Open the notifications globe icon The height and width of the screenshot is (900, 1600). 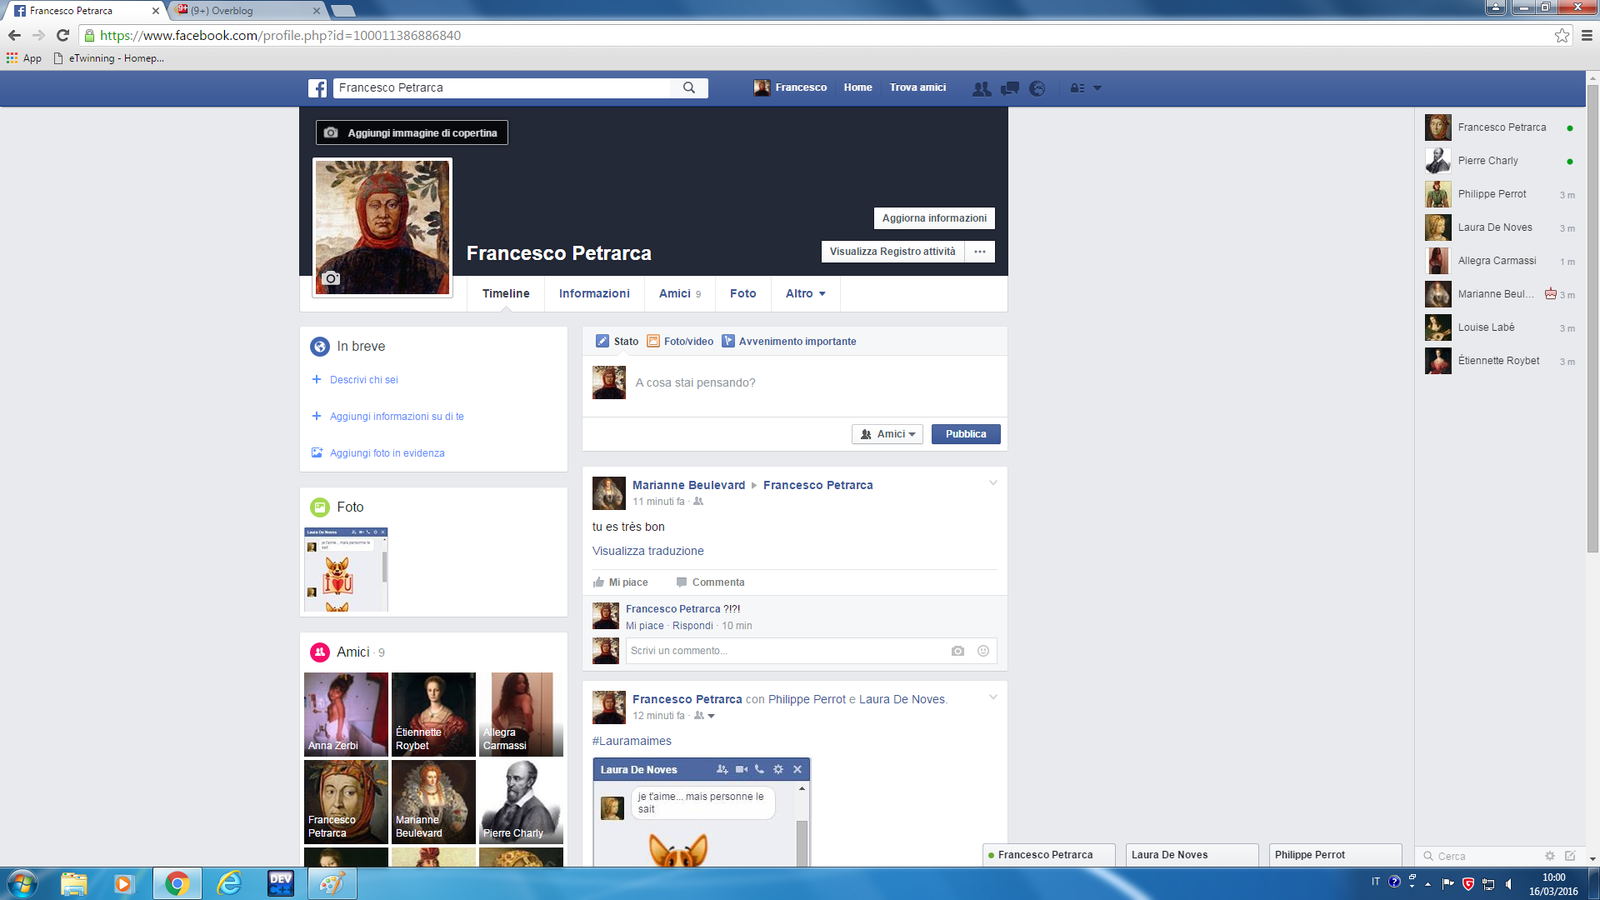pyautogui.click(x=1037, y=88)
